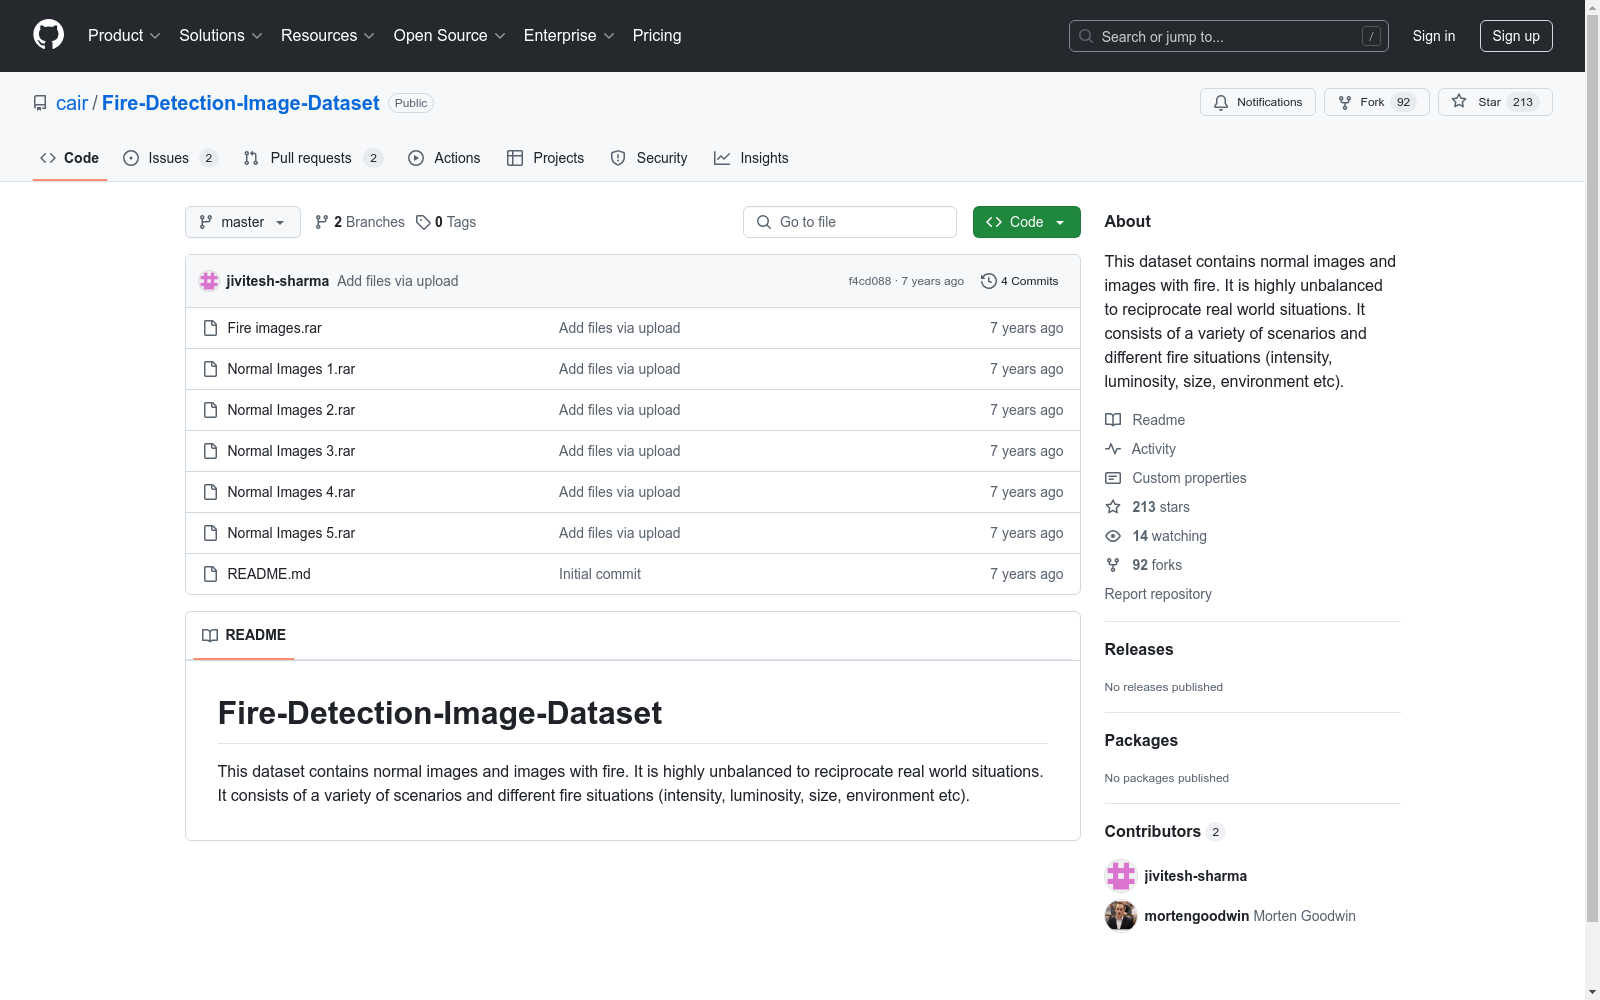Viewport: 1600px width, 1000px height.
Task: Click the branch icon beside 2 Branches
Action: point(322,222)
